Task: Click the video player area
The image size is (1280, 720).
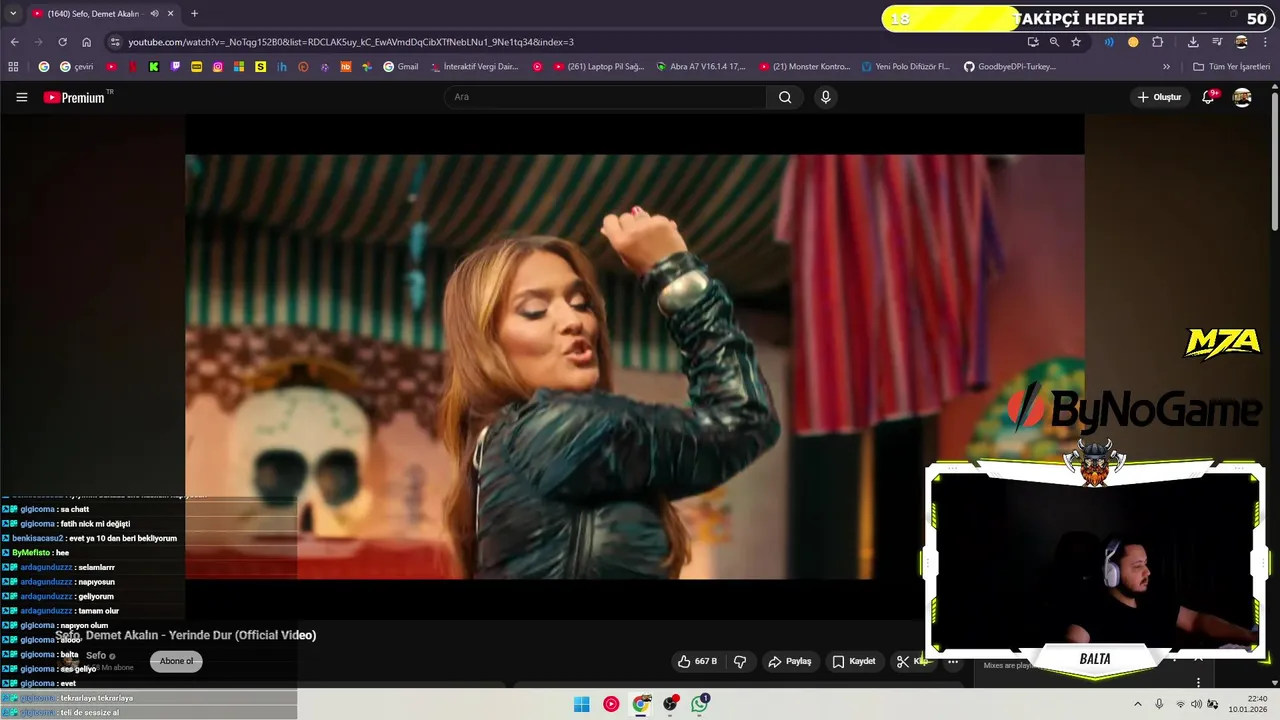Action: pyautogui.click(x=634, y=366)
